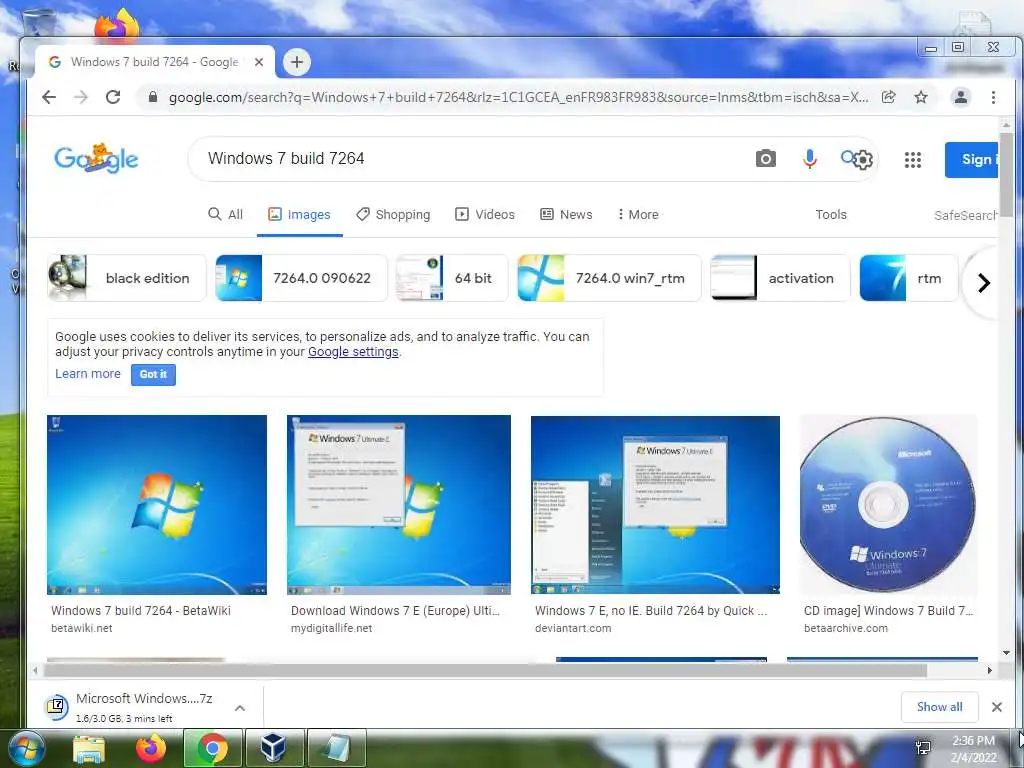Screen dimensions: 1024x768
Task: Click the Download Windows 7 E (Europe) caption
Action: 395,611
